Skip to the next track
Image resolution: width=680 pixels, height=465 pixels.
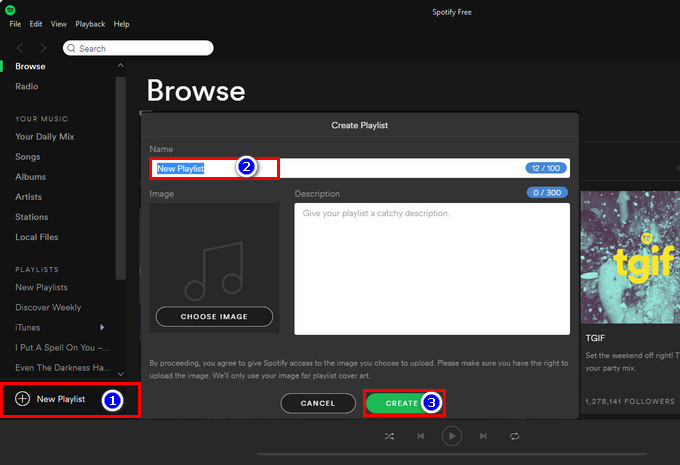click(483, 436)
